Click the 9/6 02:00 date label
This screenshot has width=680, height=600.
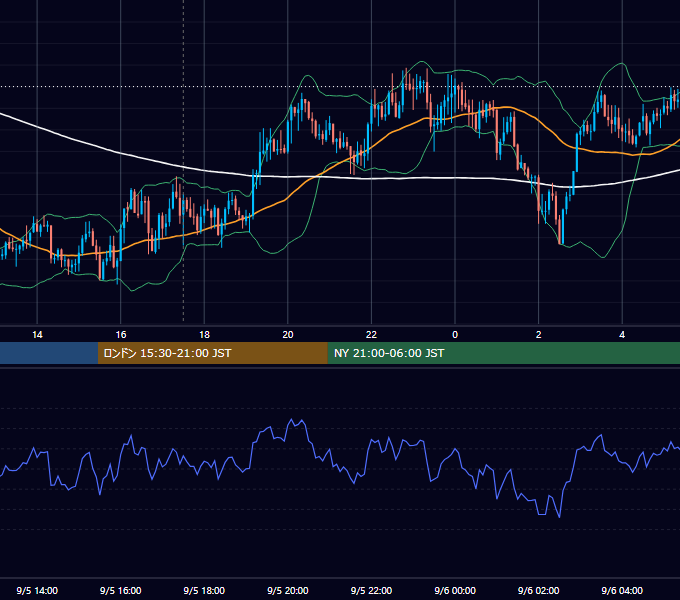point(539,590)
